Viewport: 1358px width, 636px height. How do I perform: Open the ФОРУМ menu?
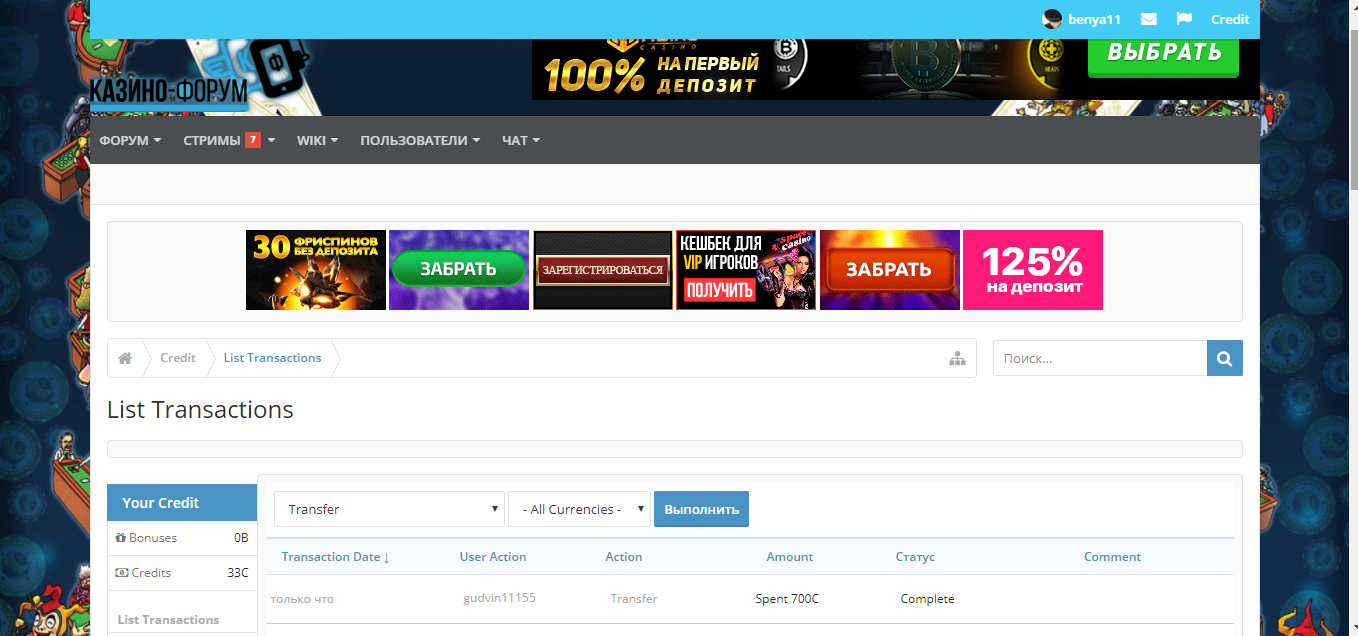click(129, 140)
